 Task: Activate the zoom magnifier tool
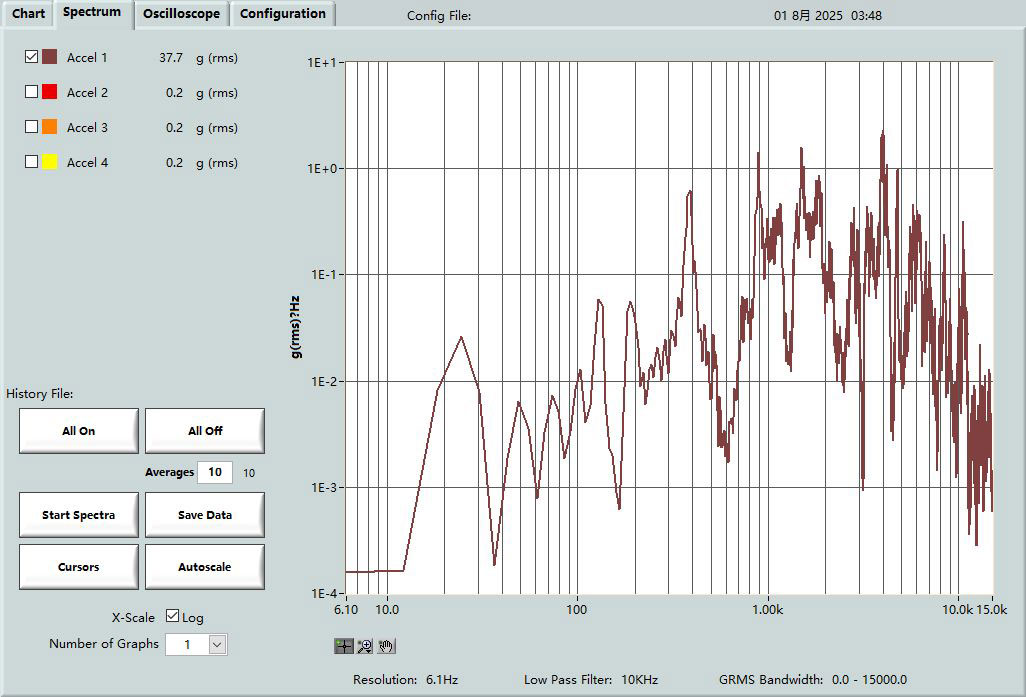coord(365,646)
